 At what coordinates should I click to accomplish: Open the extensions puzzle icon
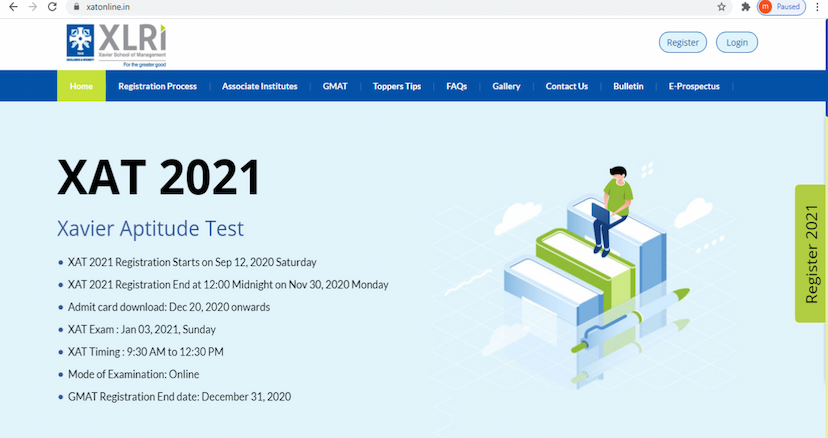[746, 7]
